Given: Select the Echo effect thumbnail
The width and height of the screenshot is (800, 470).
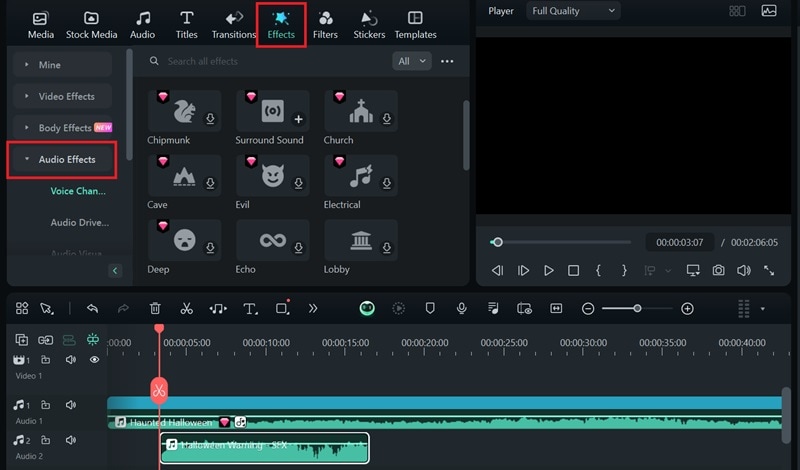Looking at the screenshot, I should pos(272,240).
